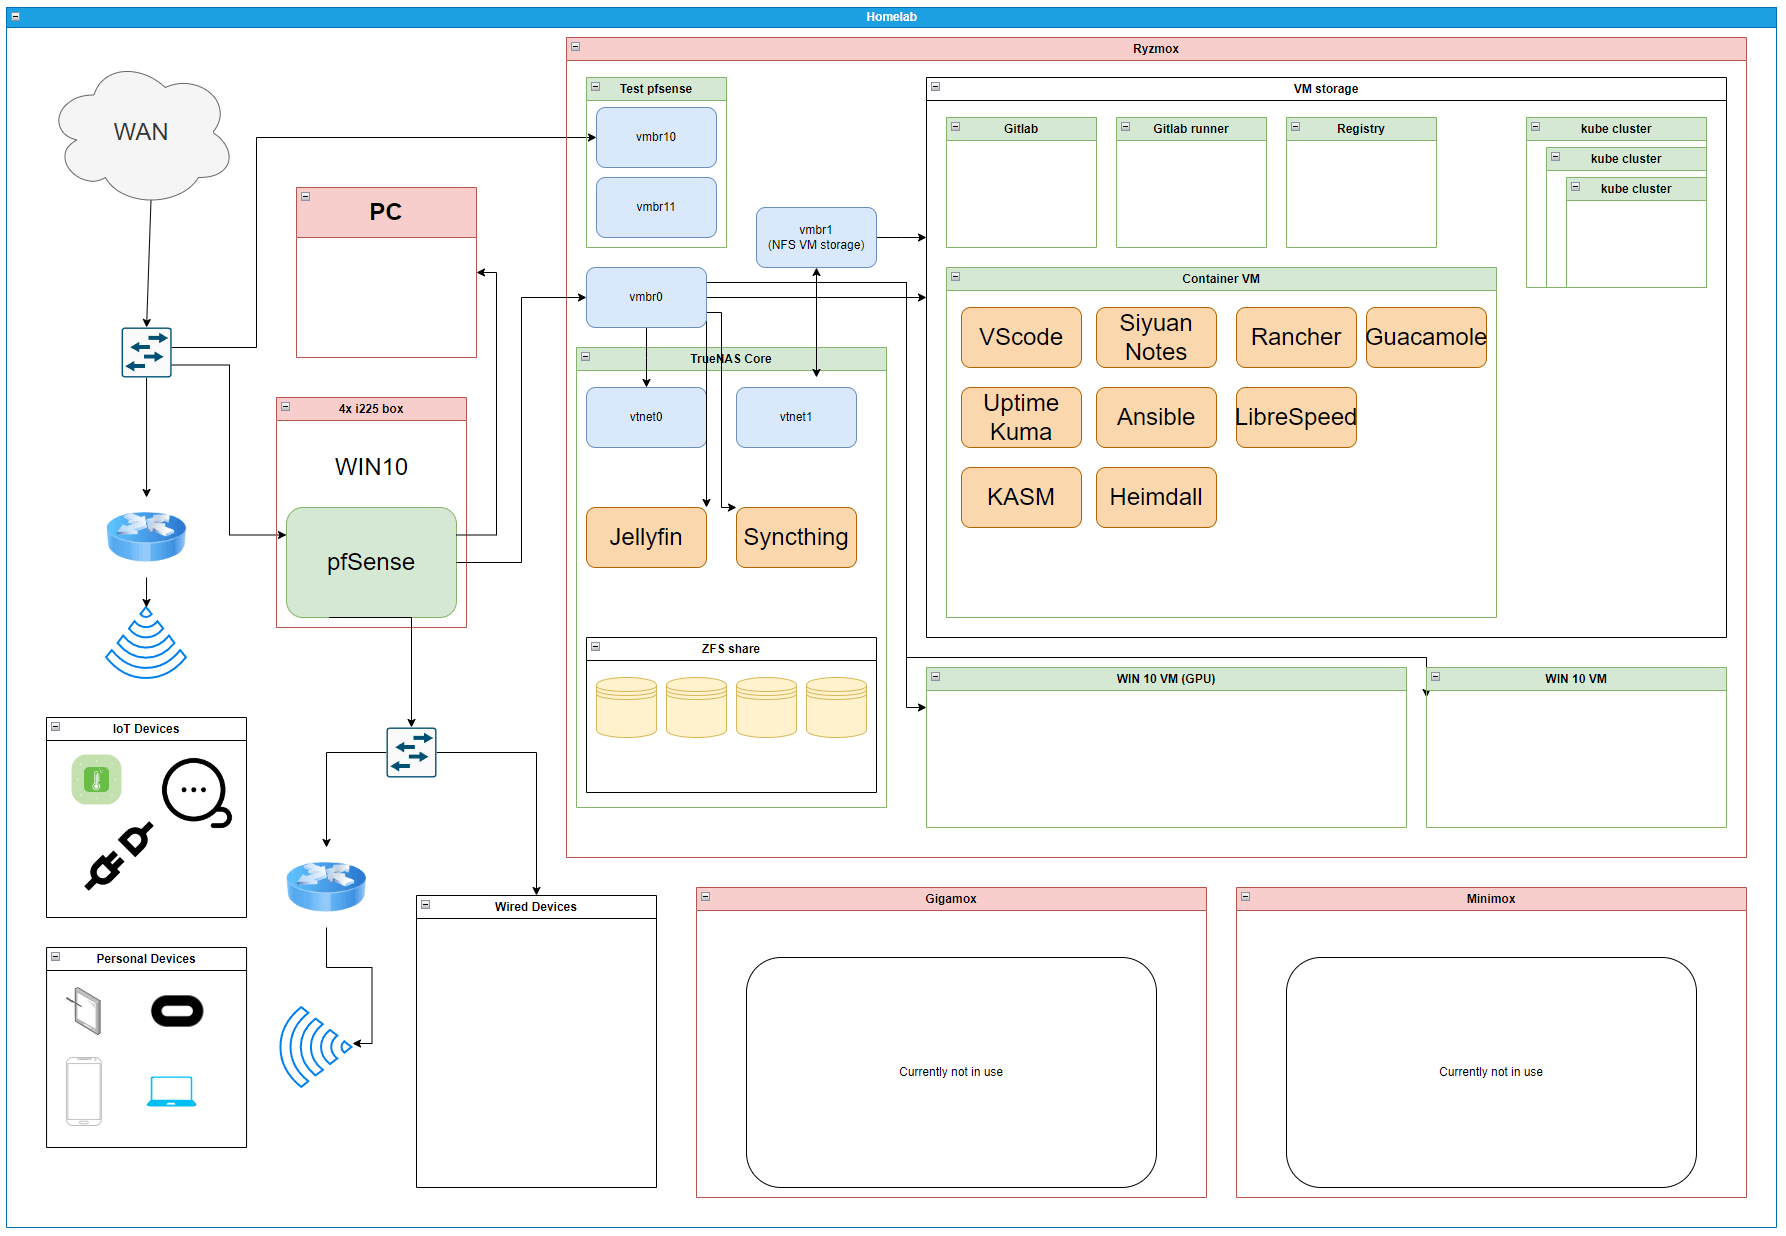Select the speech bubble icon in IoT Devices
1786x1236 pixels.
click(x=196, y=792)
